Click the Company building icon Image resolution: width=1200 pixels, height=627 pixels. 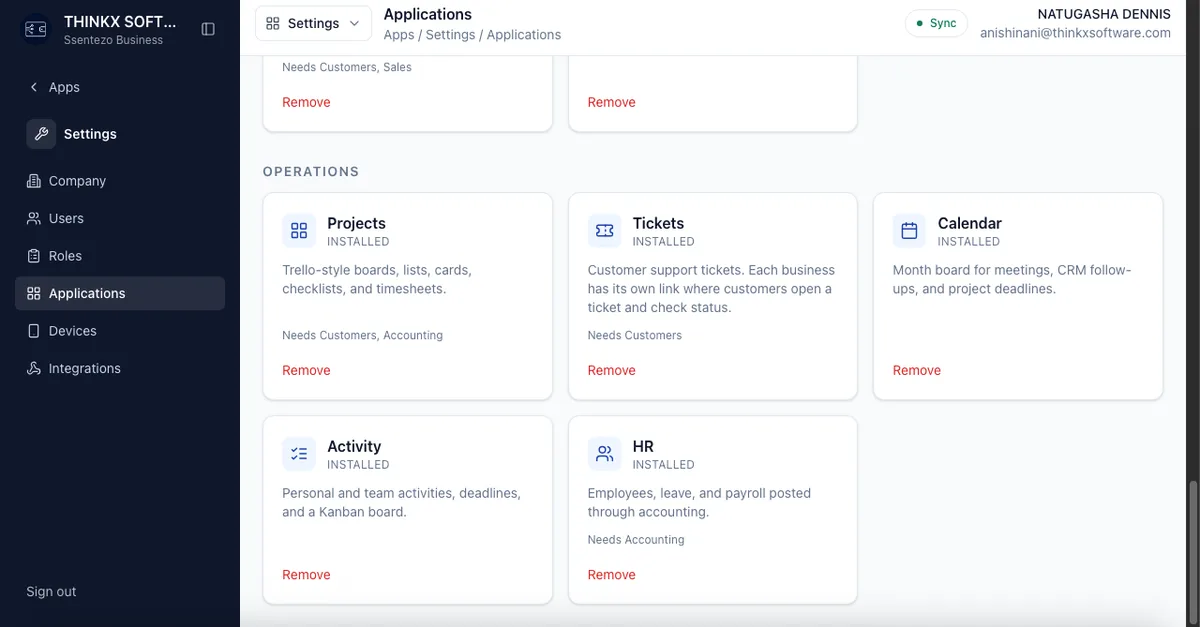[x=34, y=181]
